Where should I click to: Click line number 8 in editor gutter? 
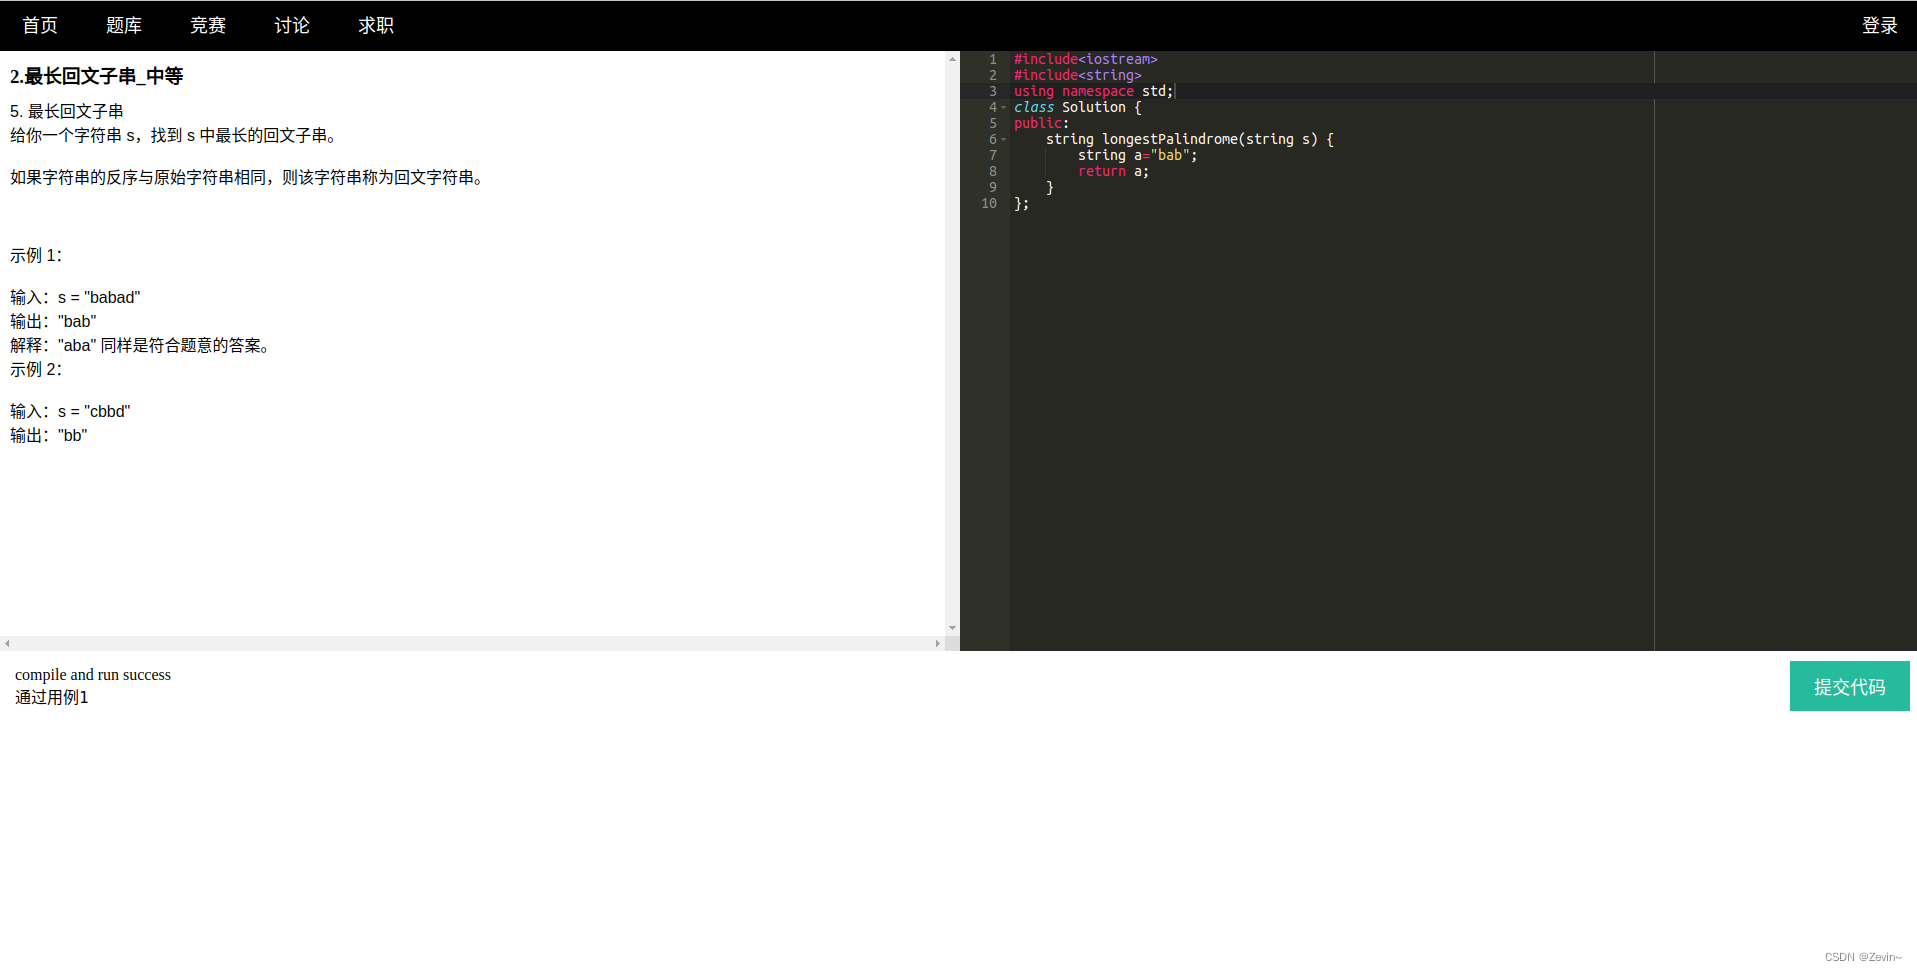click(x=993, y=171)
